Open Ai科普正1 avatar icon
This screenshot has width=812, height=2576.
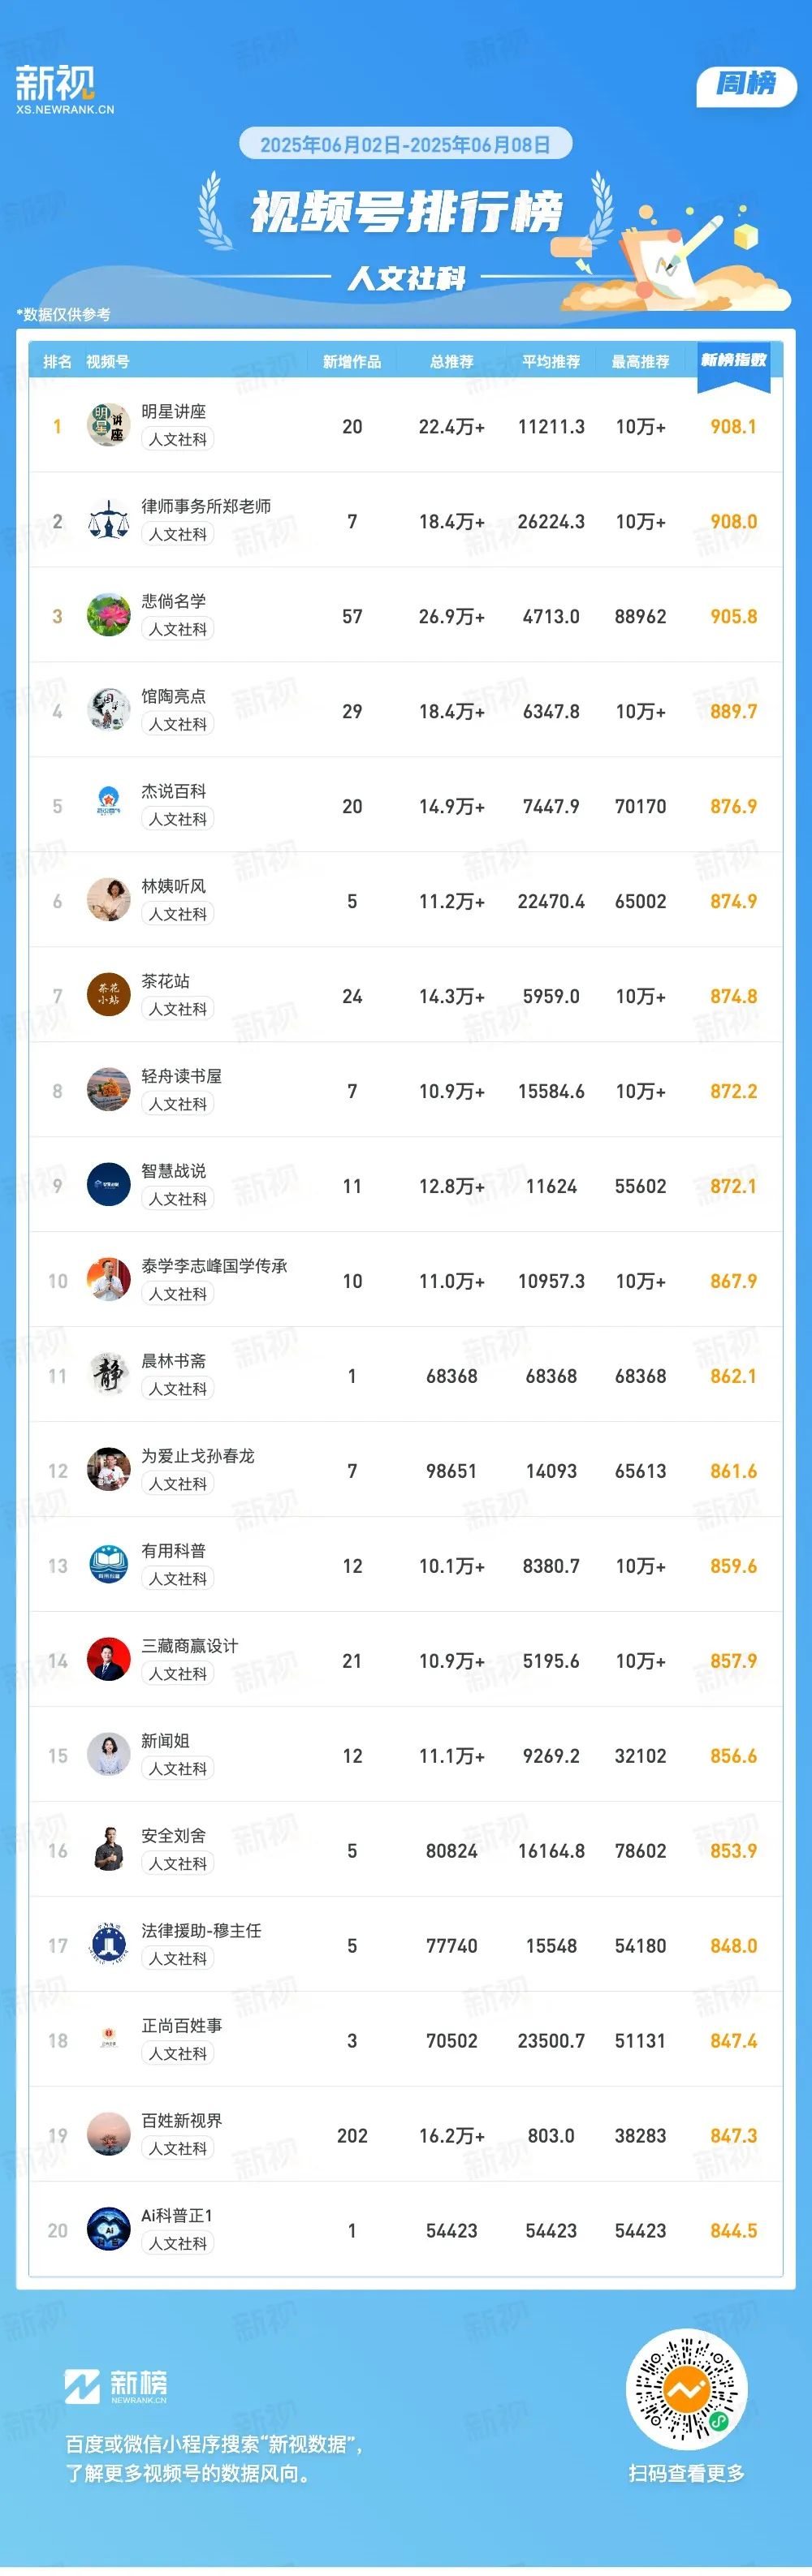click(108, 2230)
